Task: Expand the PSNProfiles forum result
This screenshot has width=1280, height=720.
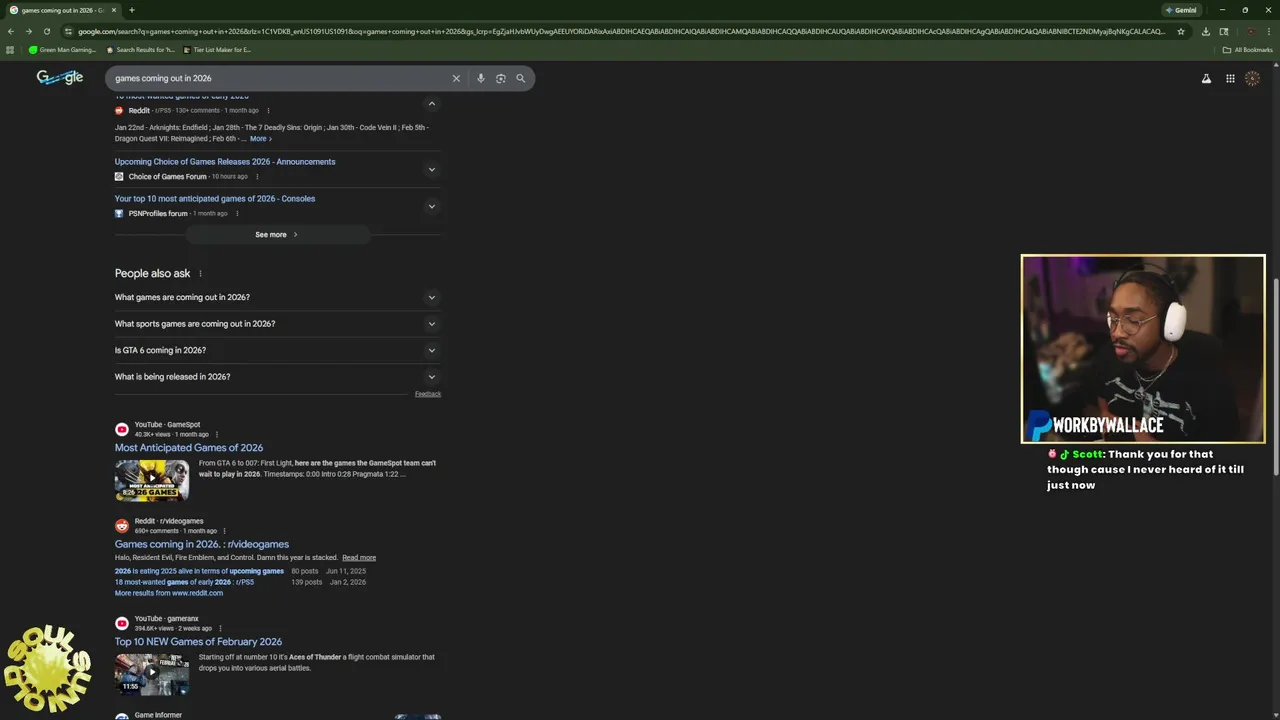Action: click(x=431, y=206)
